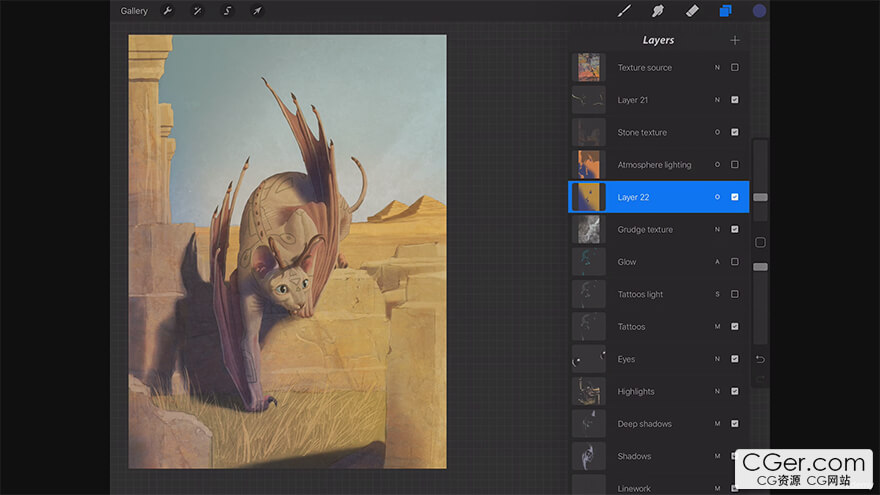Return to the Gallery

pos(134,11)
